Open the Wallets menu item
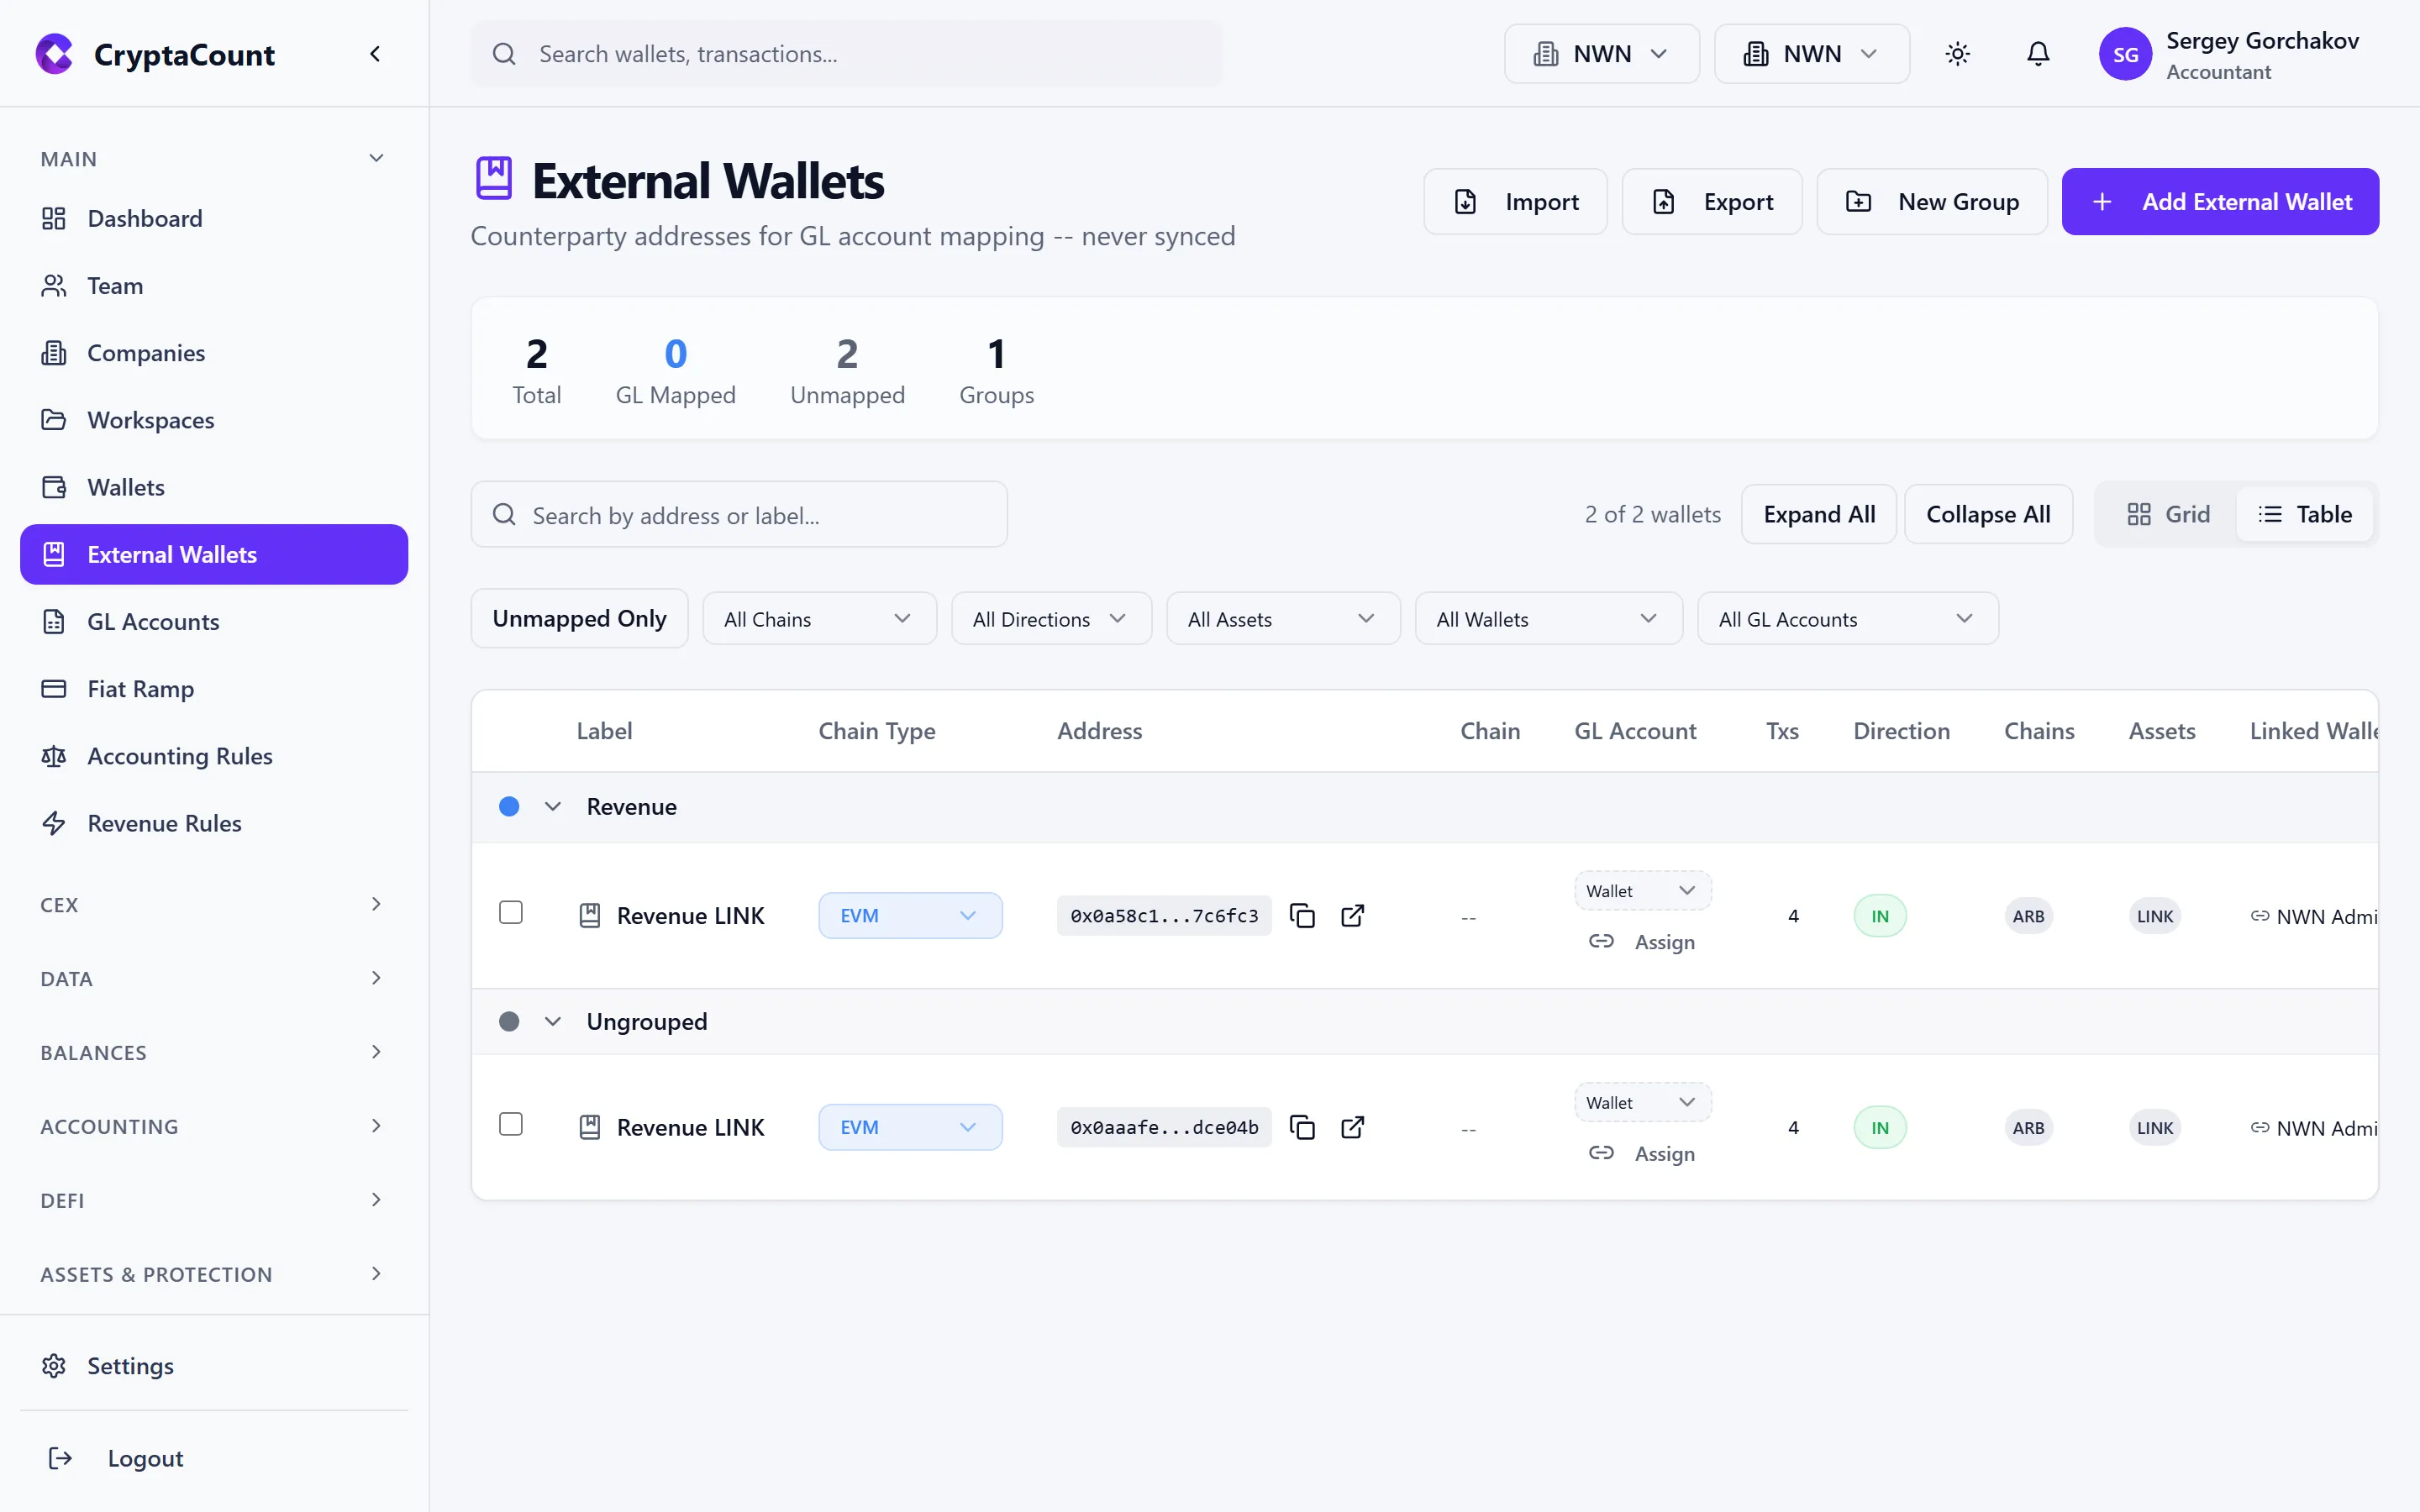This screenshot has height=1512, width=2420. pyautogui.click(x=125, y=487)
